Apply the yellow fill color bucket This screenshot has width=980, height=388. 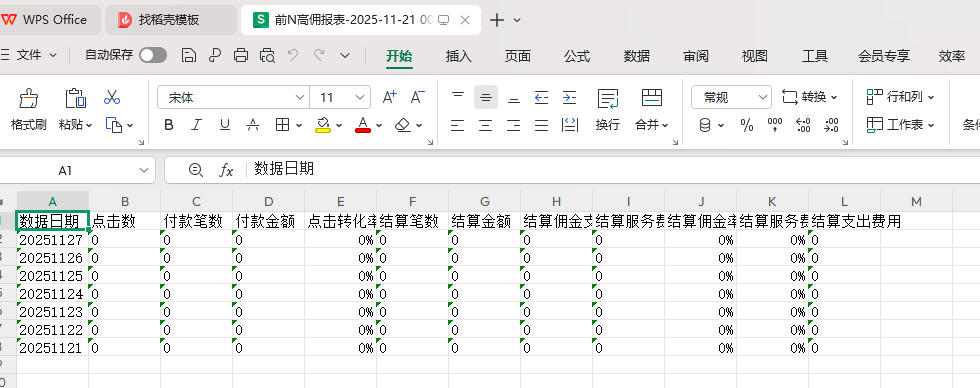322,125
